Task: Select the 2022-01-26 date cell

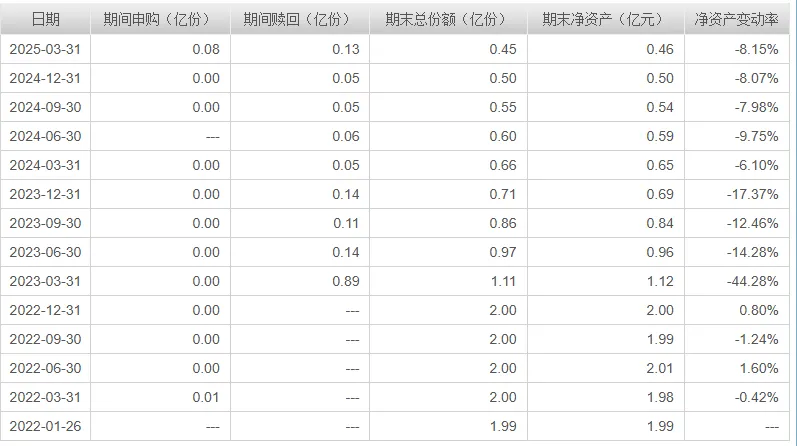Action: click(45, 426)
